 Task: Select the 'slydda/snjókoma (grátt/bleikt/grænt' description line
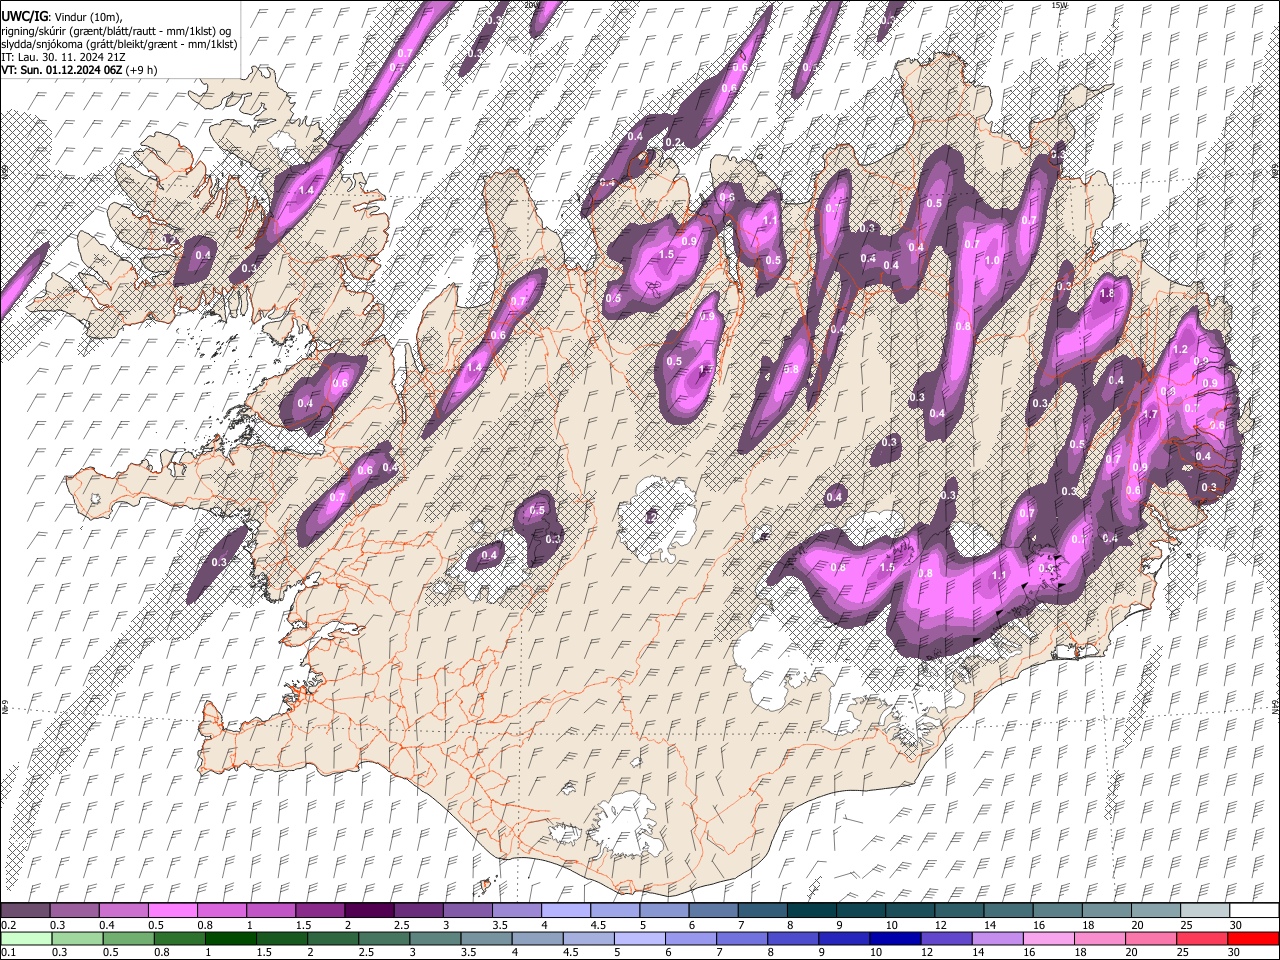119,44
